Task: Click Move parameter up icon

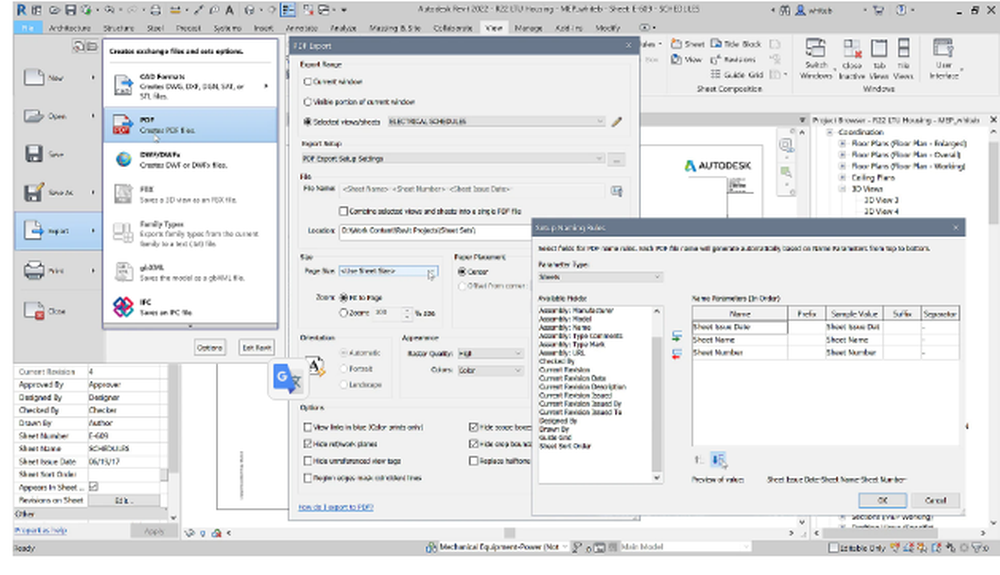Action: [x=698, y=459]
